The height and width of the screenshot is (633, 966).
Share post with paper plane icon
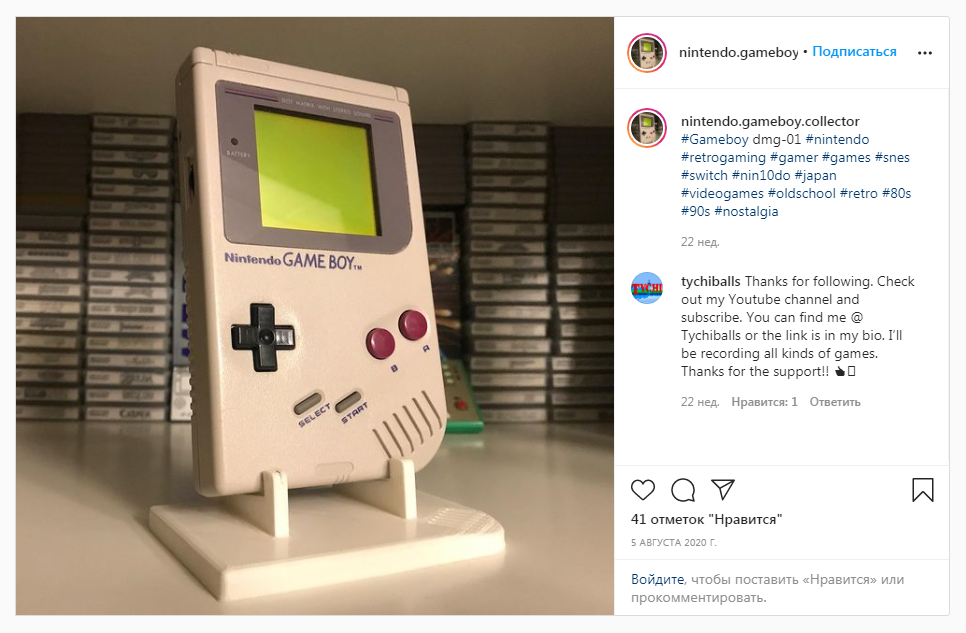pyautogui.click(x=723, y=489)
